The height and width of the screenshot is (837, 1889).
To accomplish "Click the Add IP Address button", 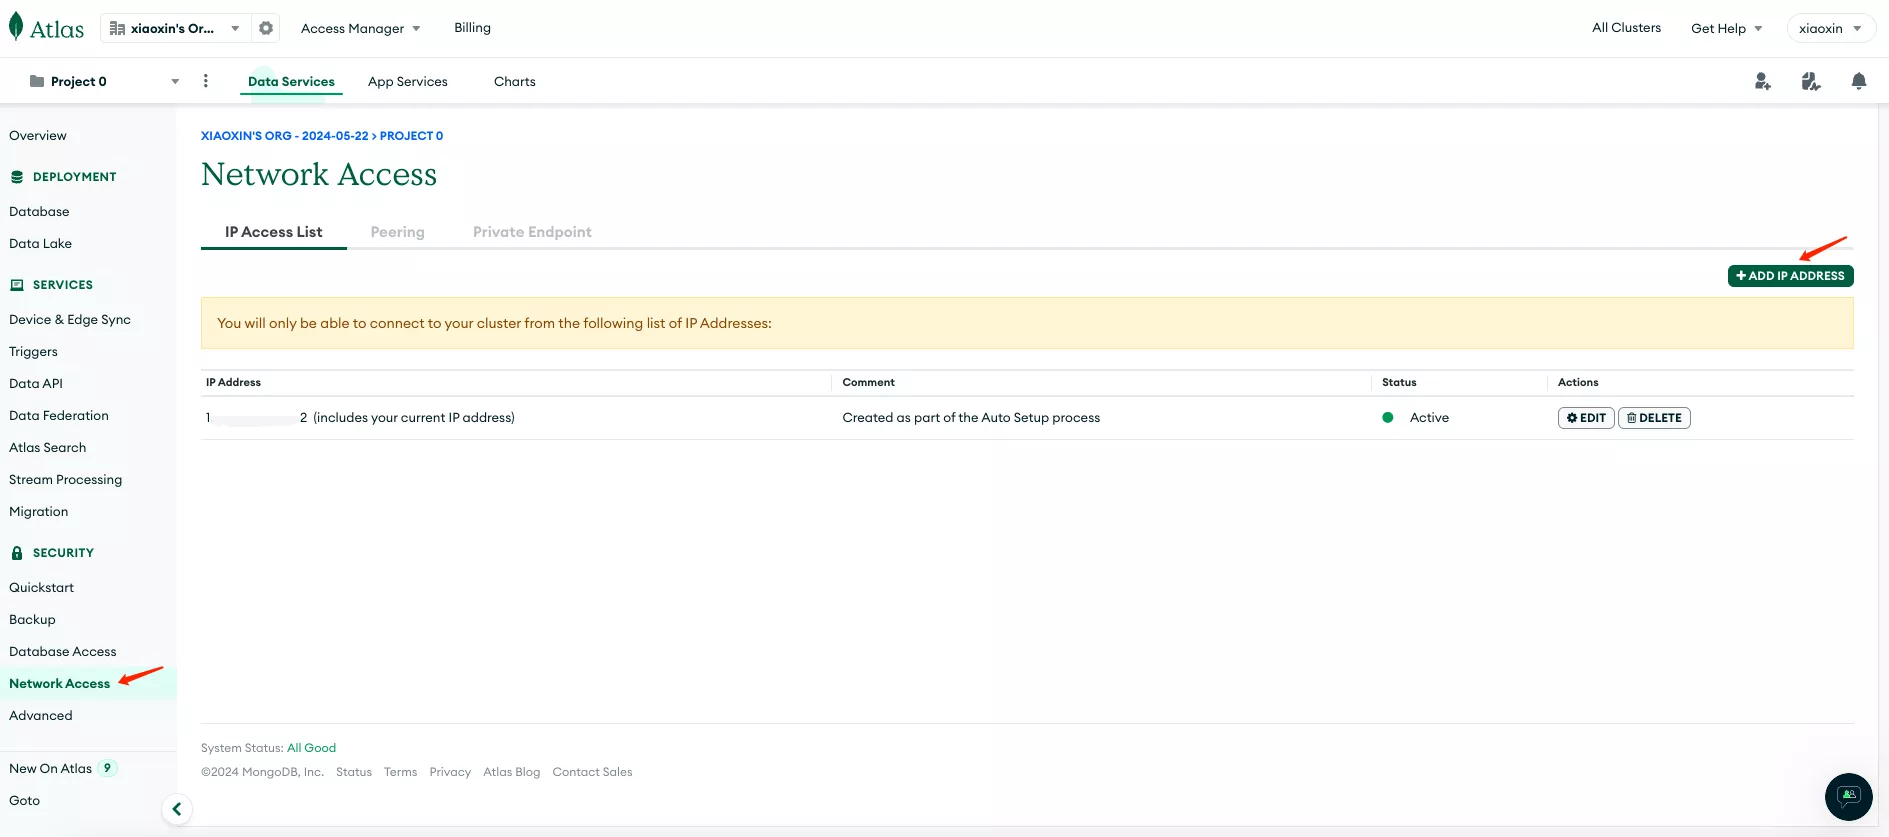I will (1790, 276).
